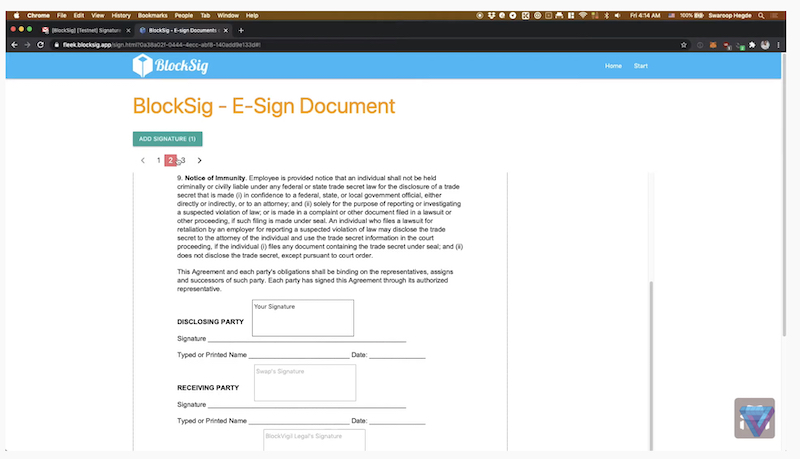Open the Help menu
800x459 pixels.
coord(252,15)
